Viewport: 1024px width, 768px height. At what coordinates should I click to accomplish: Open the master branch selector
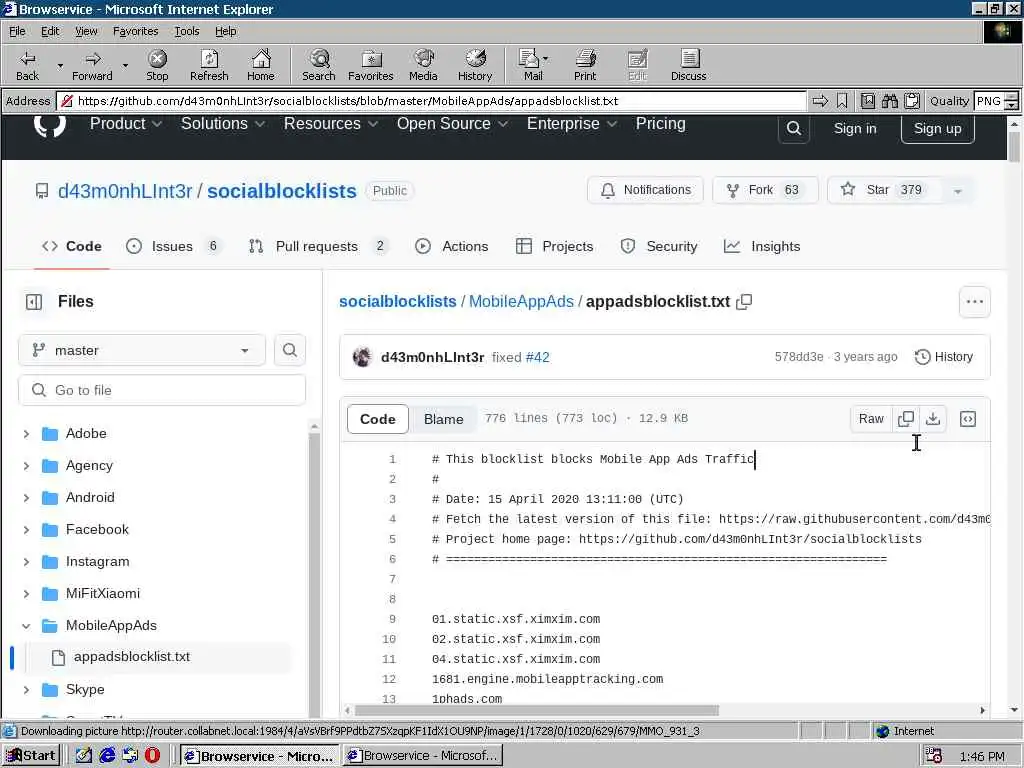tap(142, 351)
